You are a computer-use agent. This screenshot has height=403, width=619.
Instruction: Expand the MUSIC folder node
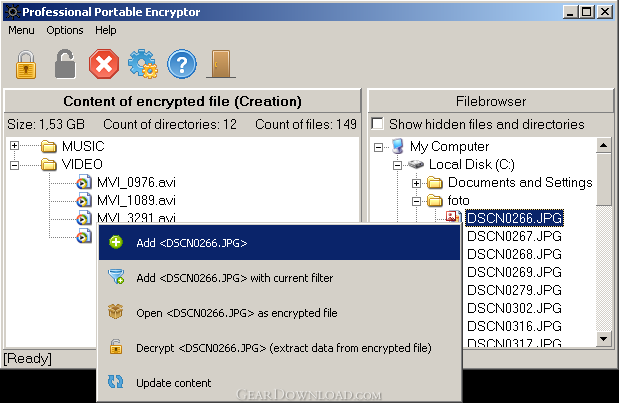[15, 146]
